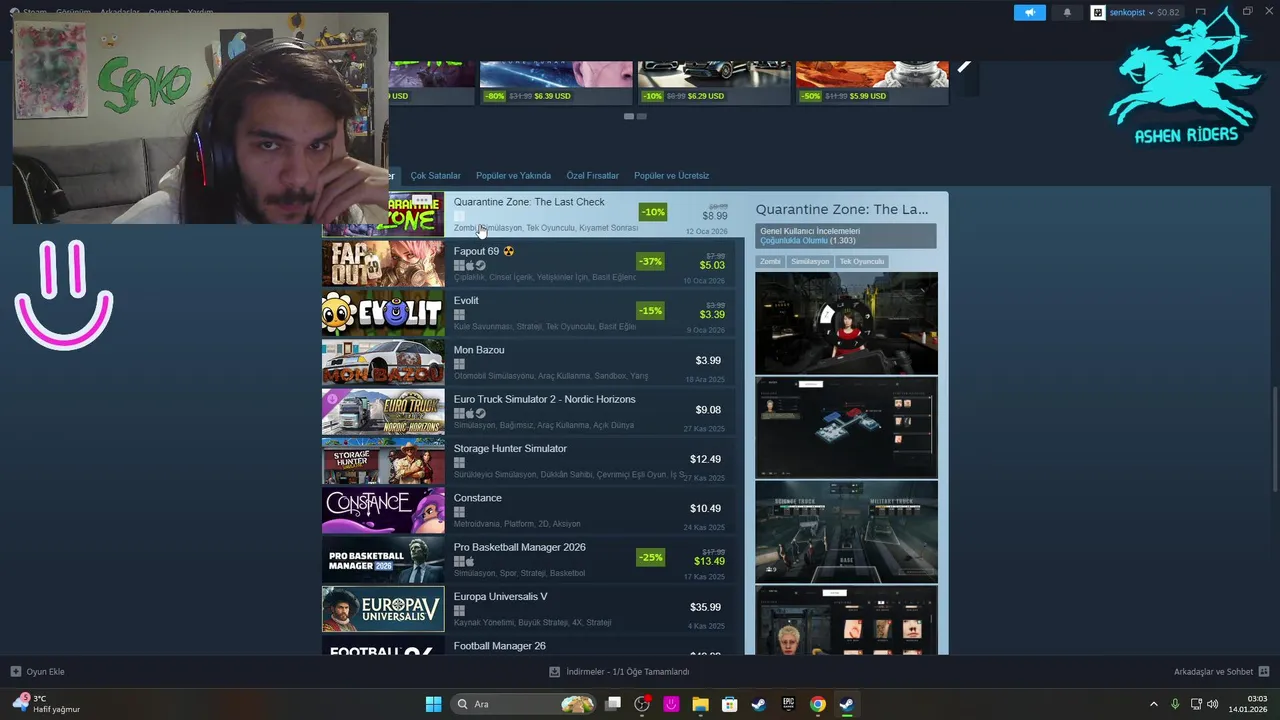Screen dimensions: 1280x720
Task: Open the İndirmeler downloads status
Action: pyautogui.click(x=619, y=672)
